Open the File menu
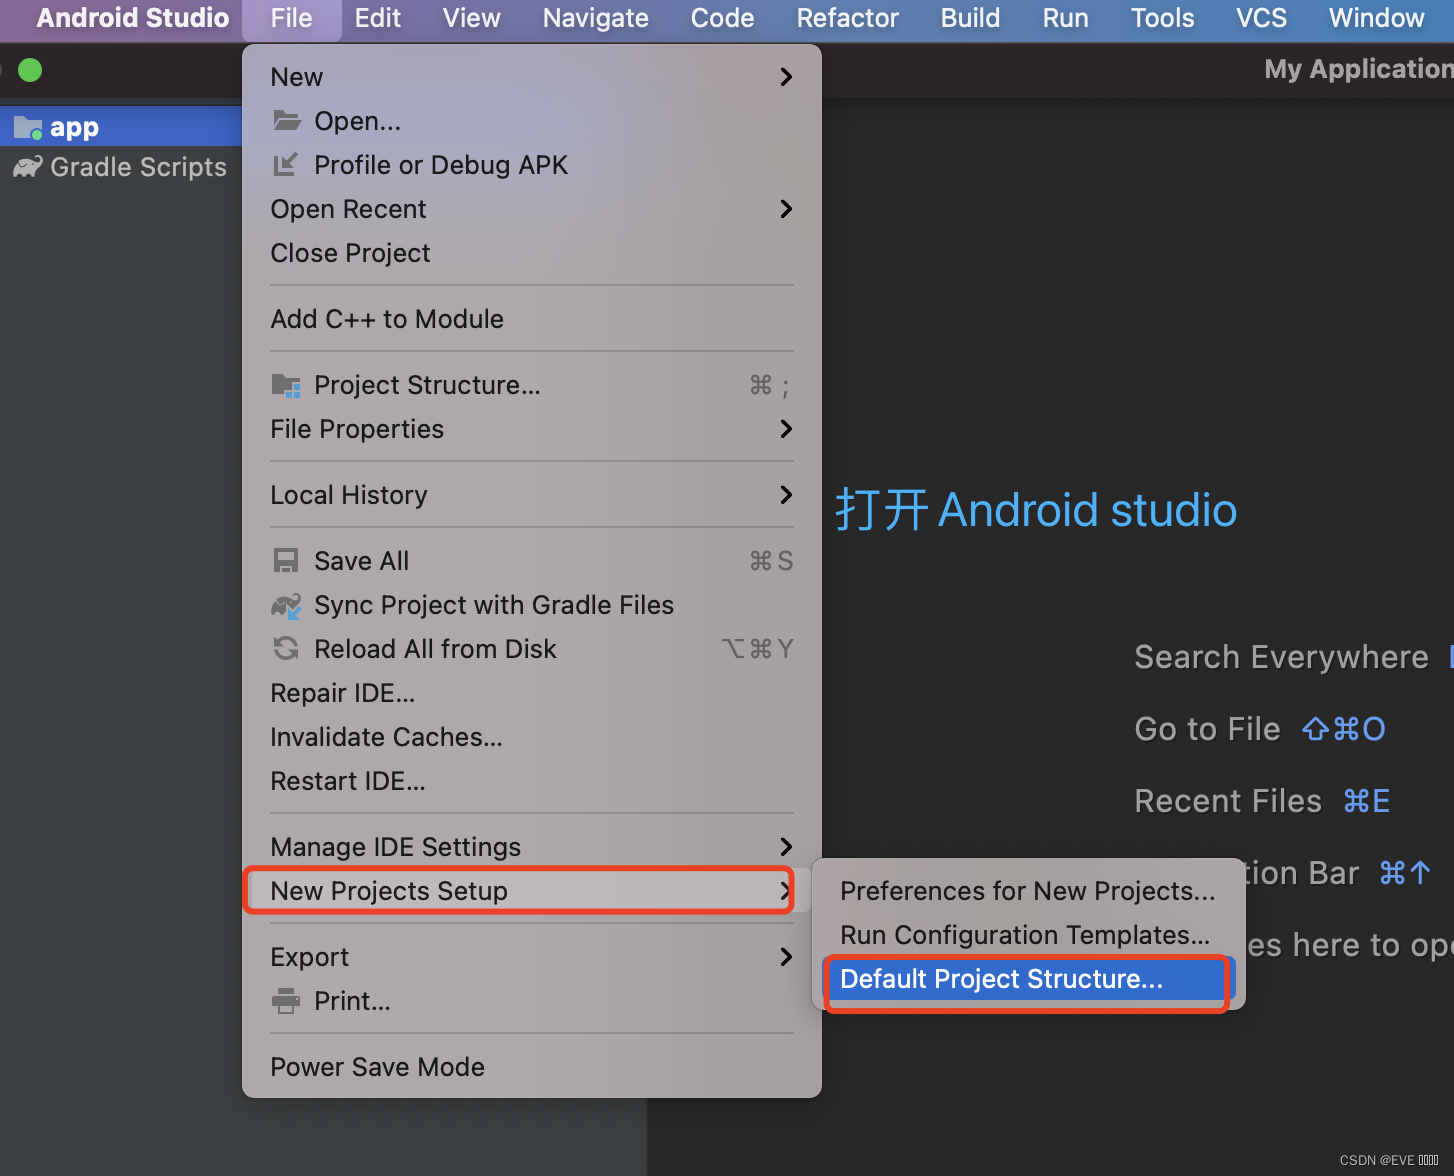This screenshot has width=1454, height=1176. click(x=291, y=18)
